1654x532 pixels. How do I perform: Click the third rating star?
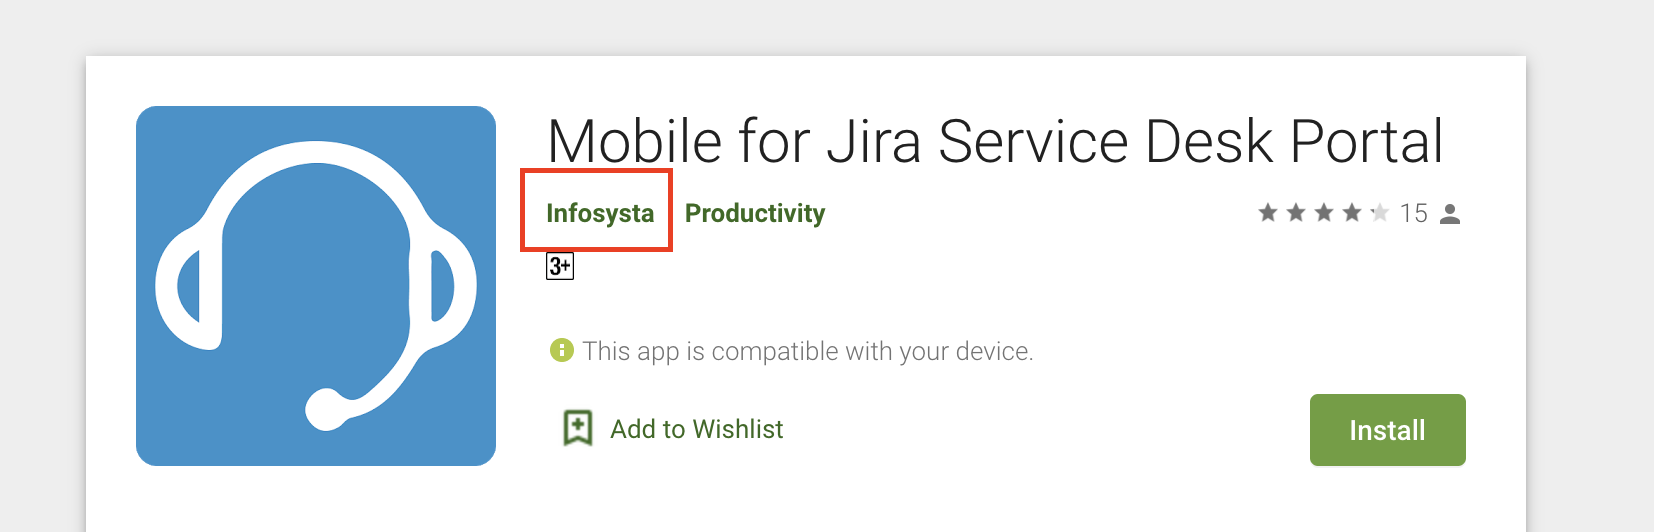click(1324, 212)
